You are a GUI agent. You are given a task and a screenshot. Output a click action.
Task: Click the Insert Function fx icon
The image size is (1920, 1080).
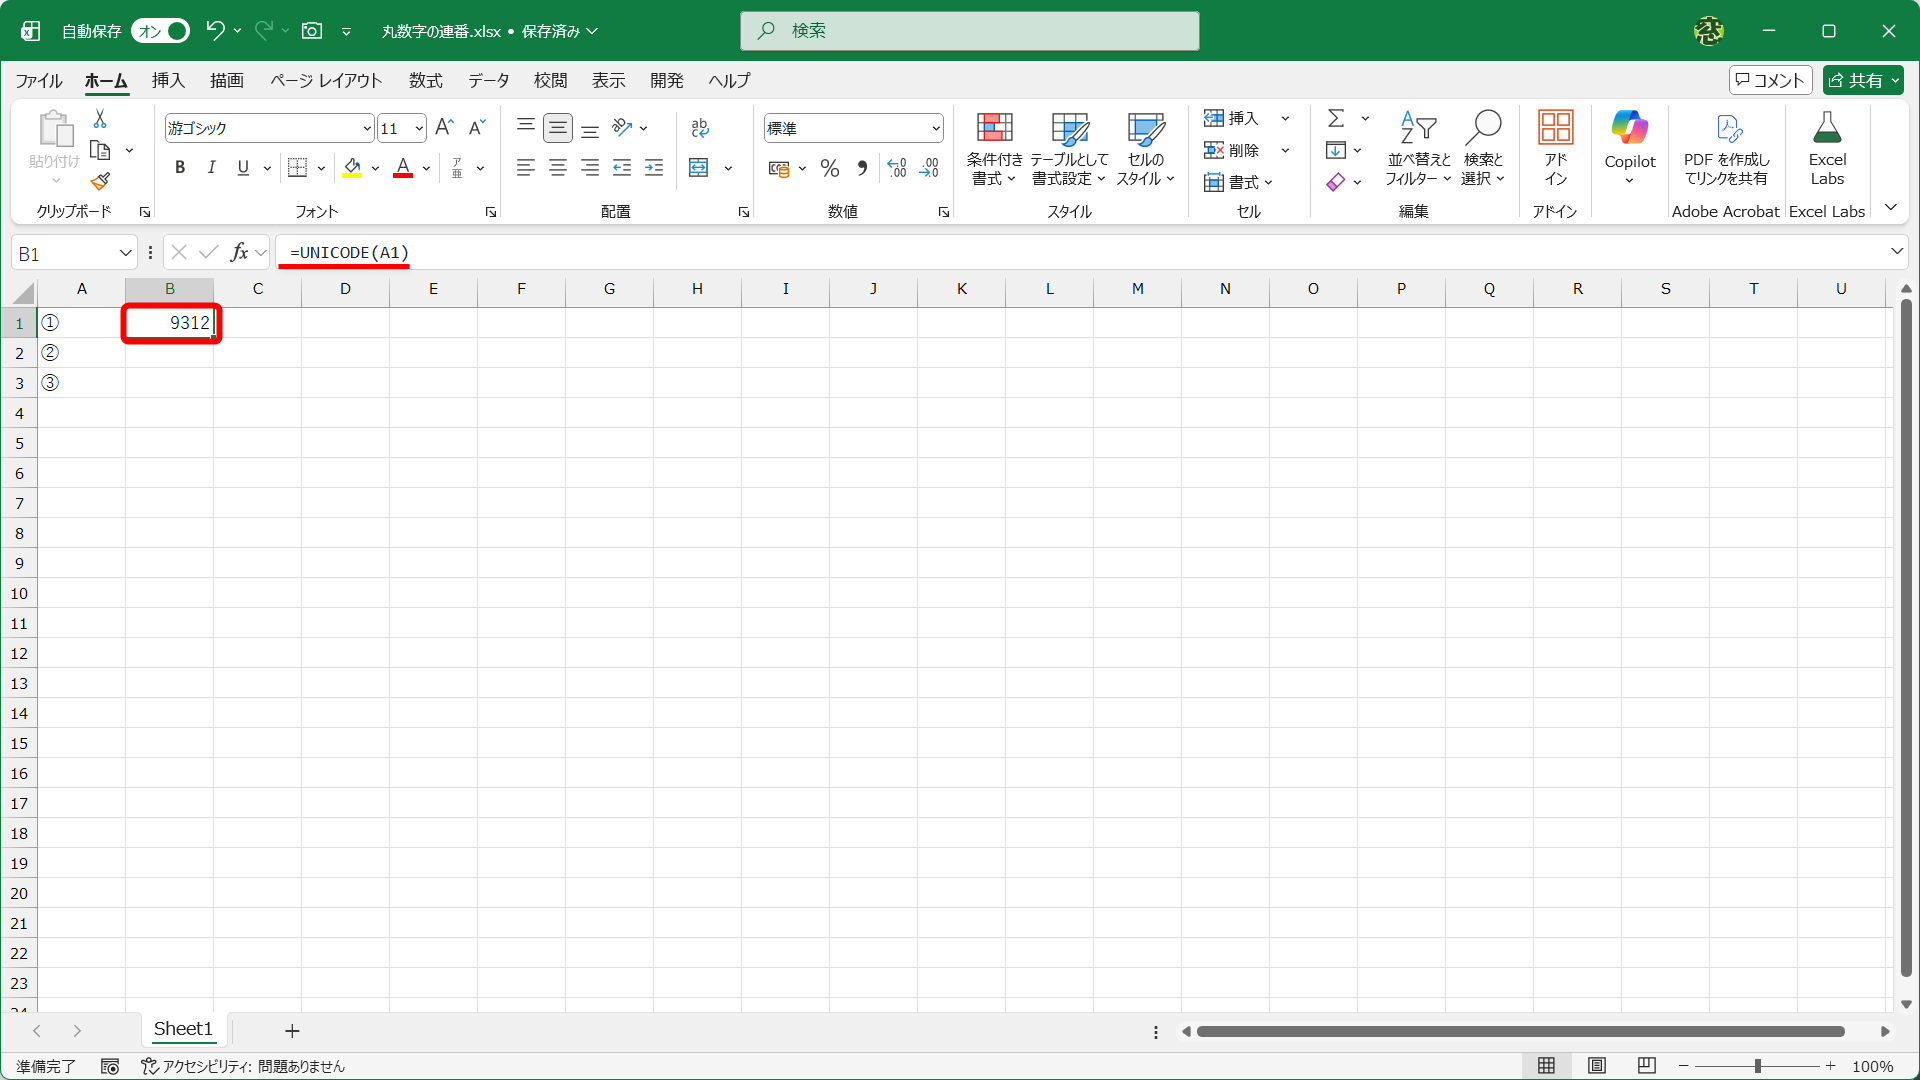[239, 253]
